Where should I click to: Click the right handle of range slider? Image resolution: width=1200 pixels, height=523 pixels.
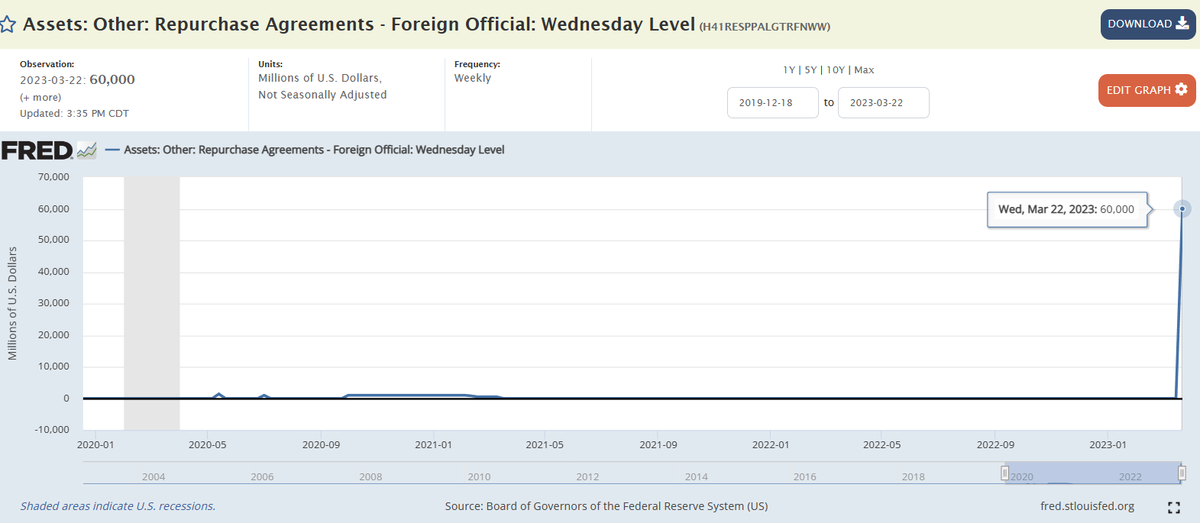pyautogui.click(x=1182, y=473)
